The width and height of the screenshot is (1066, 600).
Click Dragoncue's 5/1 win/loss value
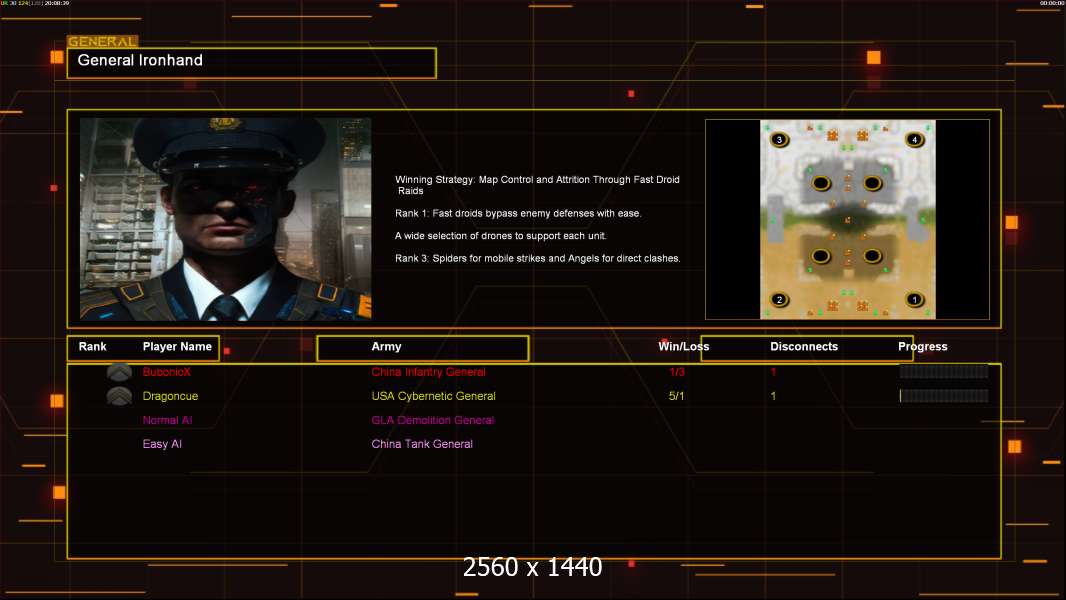(676, 396)
